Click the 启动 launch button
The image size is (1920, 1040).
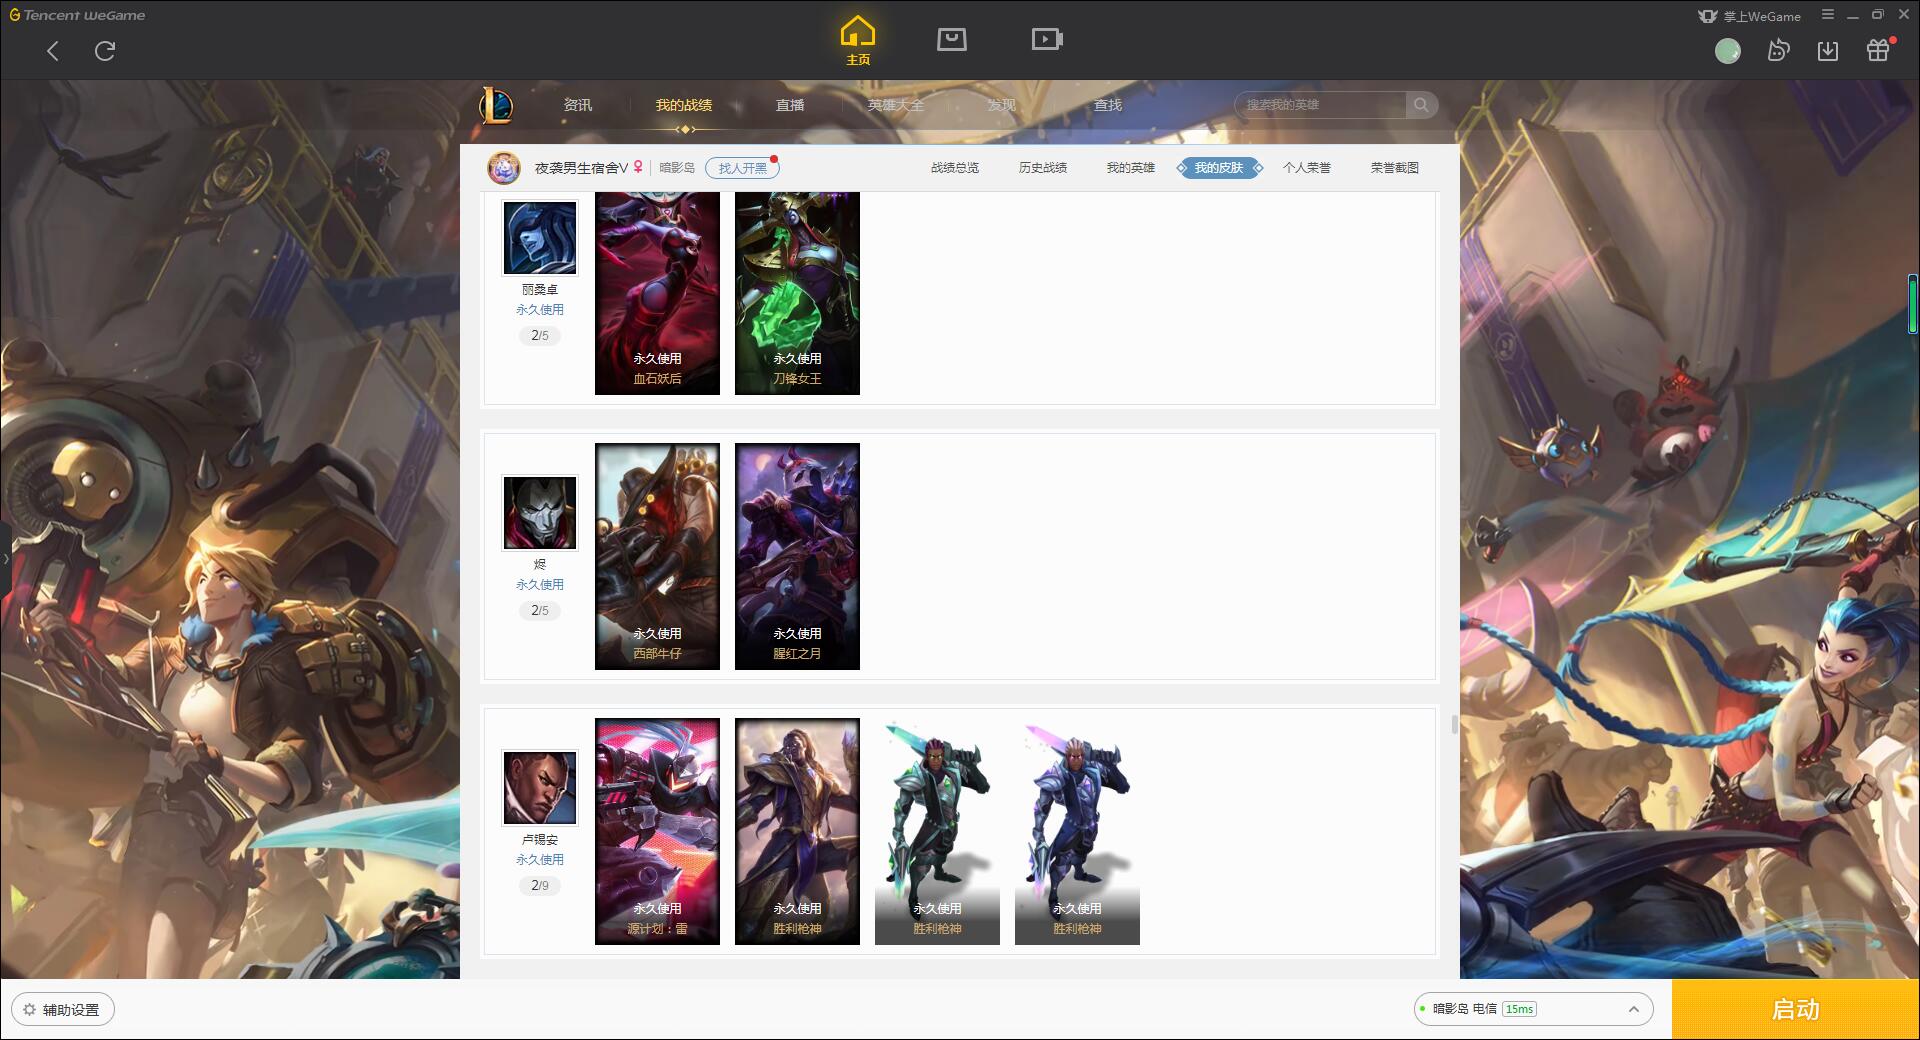(x=1796, y=1010)
